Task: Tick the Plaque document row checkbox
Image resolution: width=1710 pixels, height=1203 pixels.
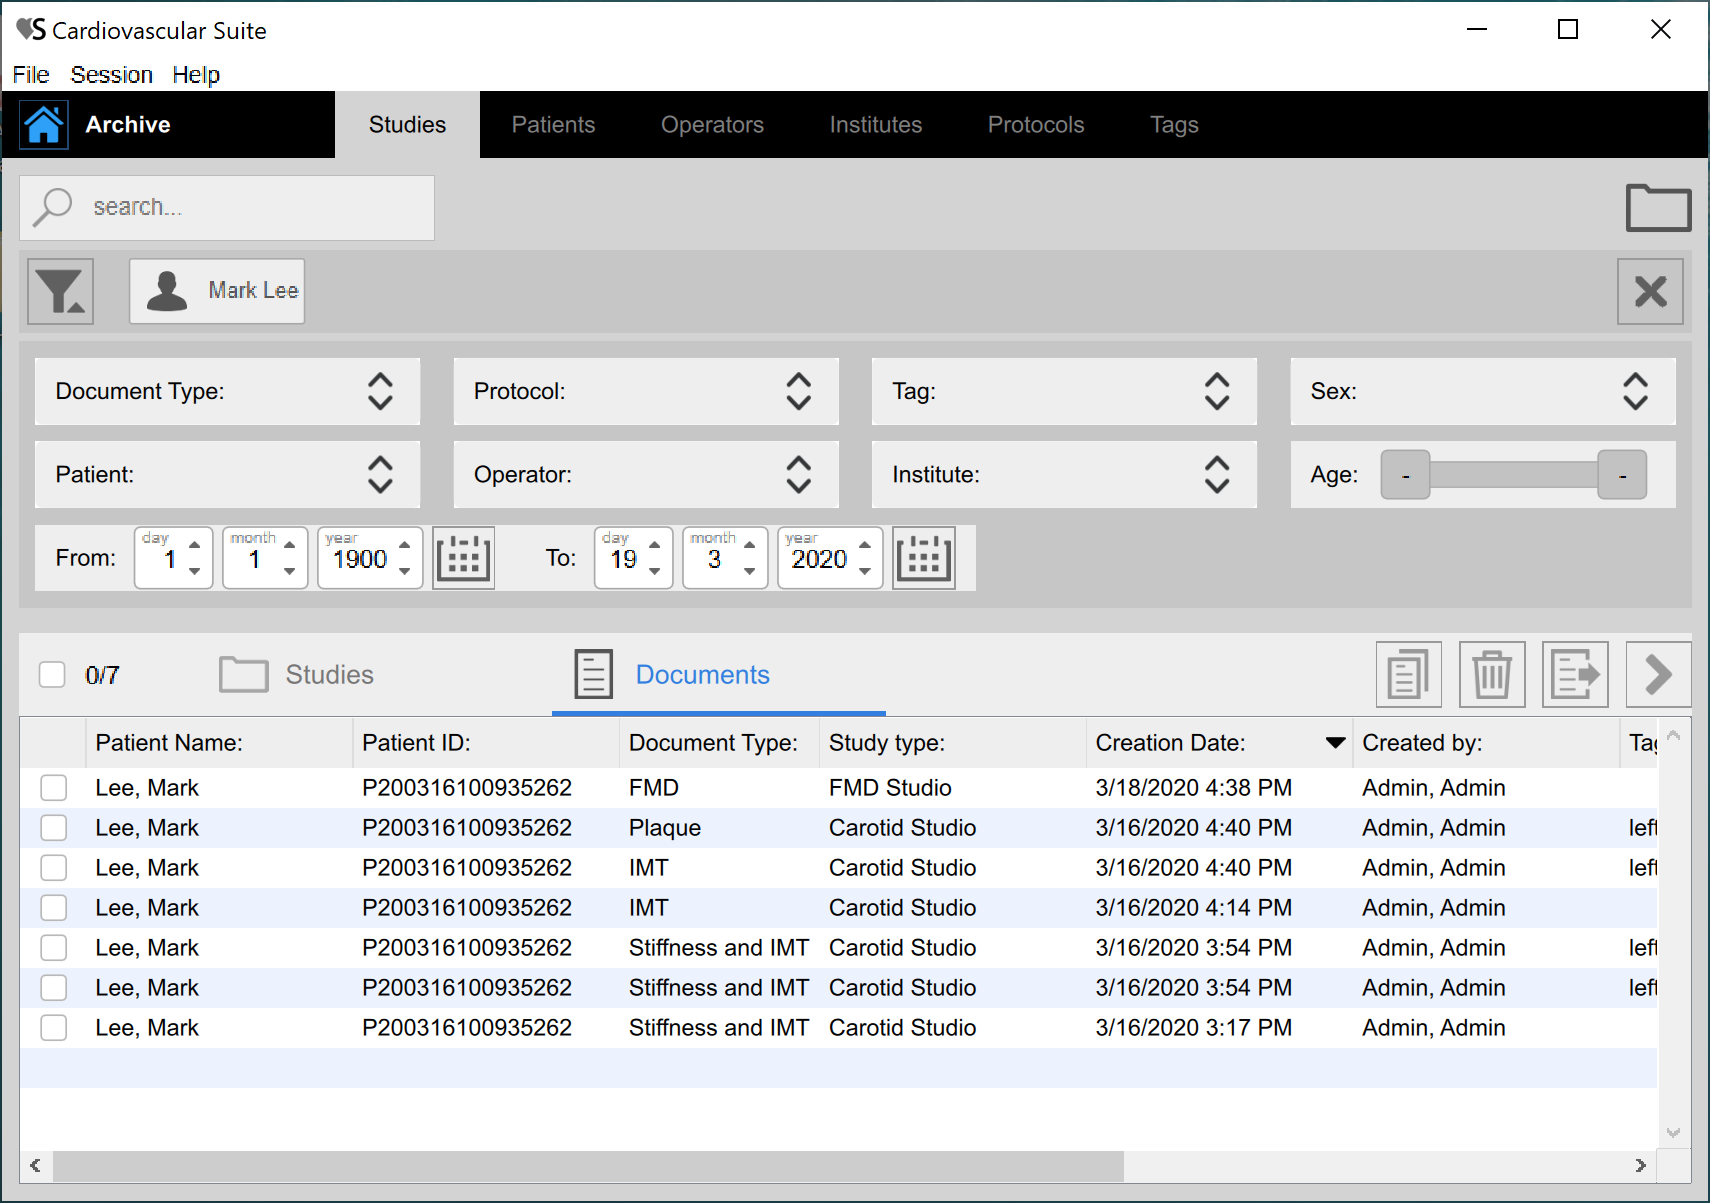Action: (54, 828)
